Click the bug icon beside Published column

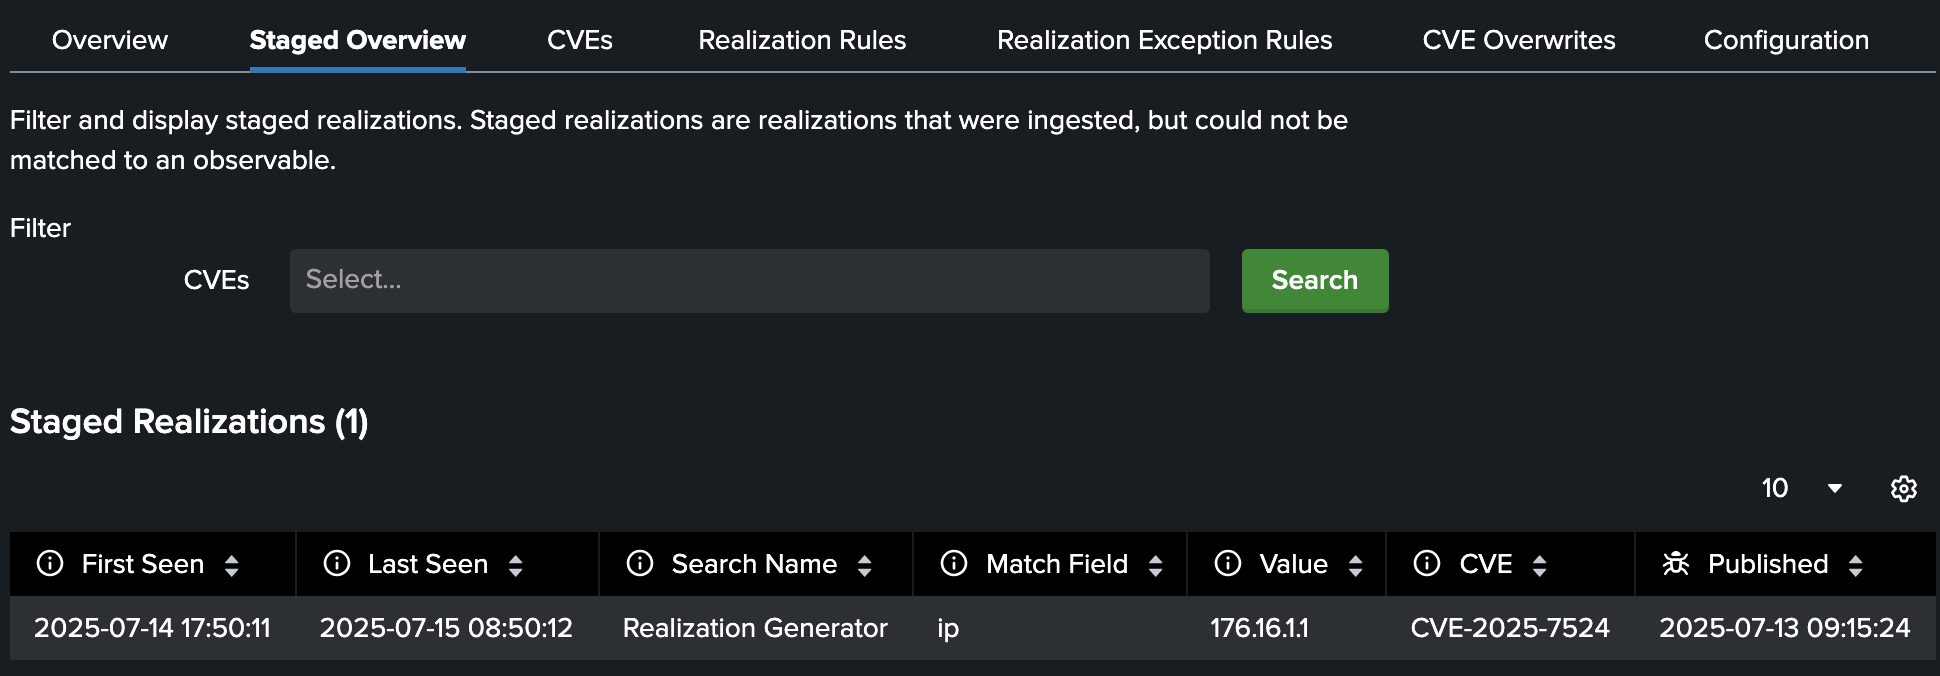tap(1675, 563)
